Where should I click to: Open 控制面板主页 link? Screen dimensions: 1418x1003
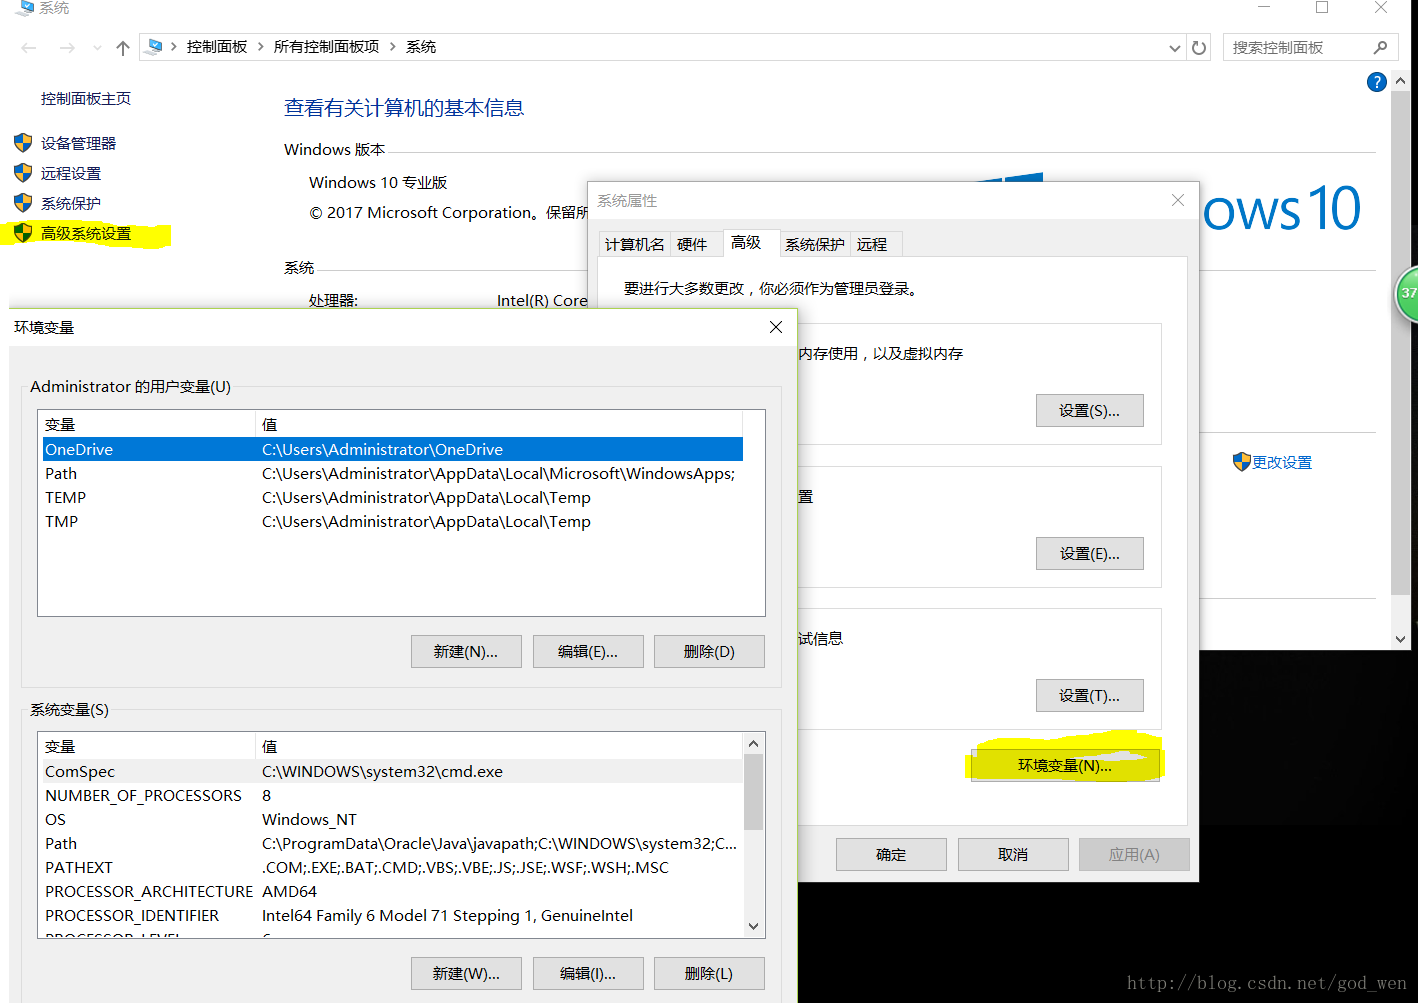(x=86, y=98)
